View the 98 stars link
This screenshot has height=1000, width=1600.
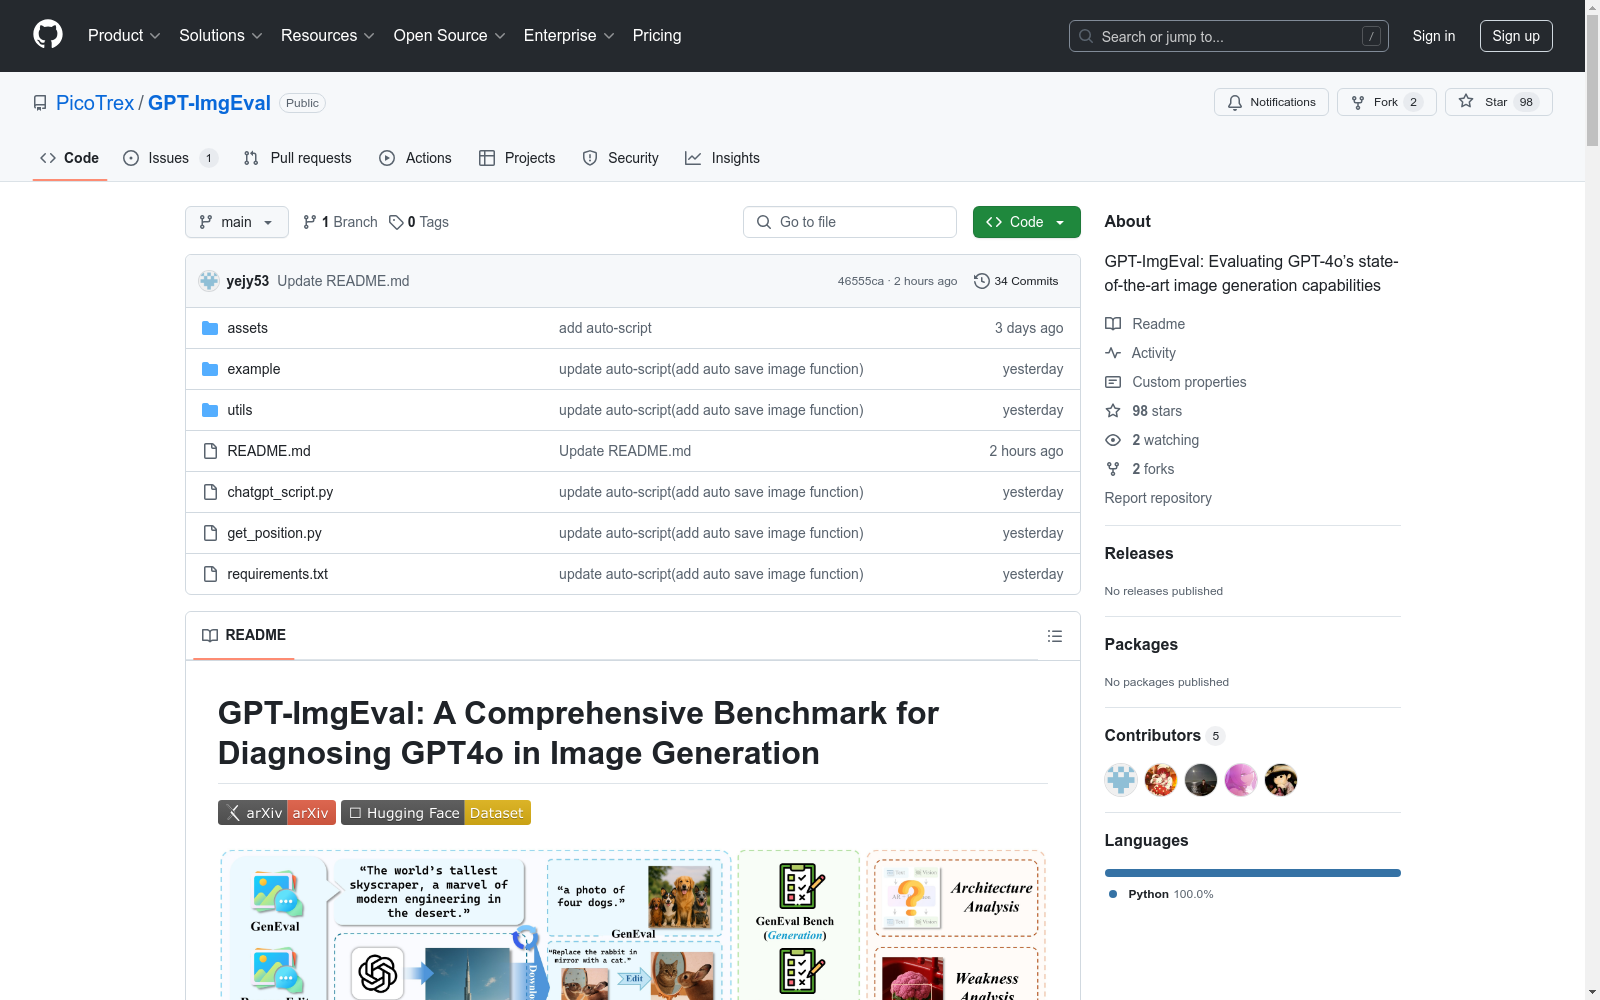tap(1144, 411)
